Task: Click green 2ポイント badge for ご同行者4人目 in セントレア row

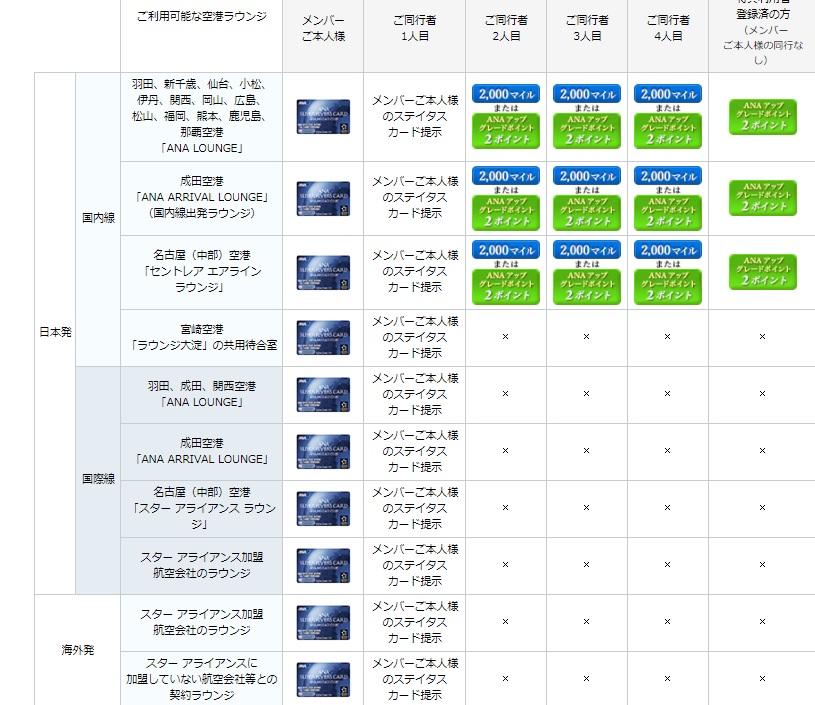Action: (668, 287)
